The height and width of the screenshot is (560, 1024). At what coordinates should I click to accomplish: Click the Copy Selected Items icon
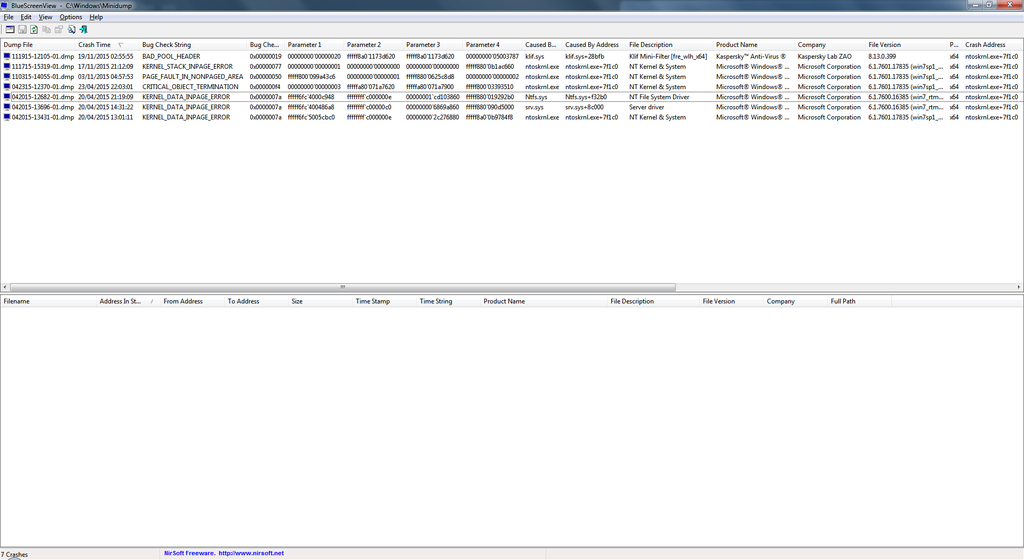coord(46,29)
